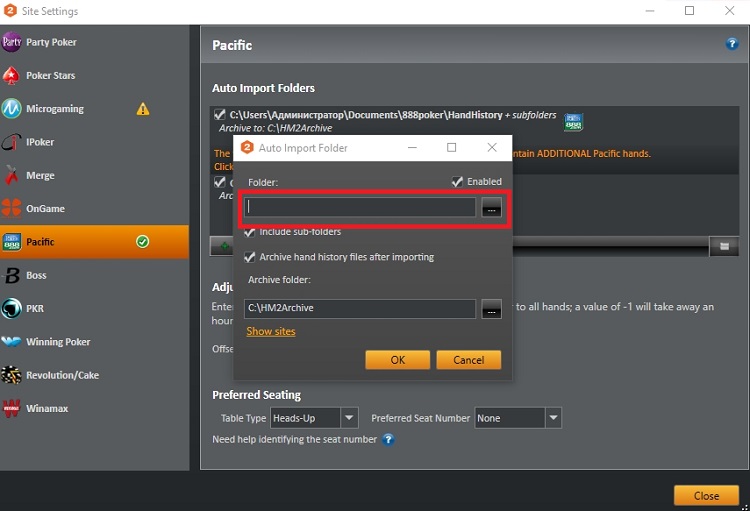Choose the Winamax site icon
Viewport: 750px width, 511px height.
pos(11,408)
